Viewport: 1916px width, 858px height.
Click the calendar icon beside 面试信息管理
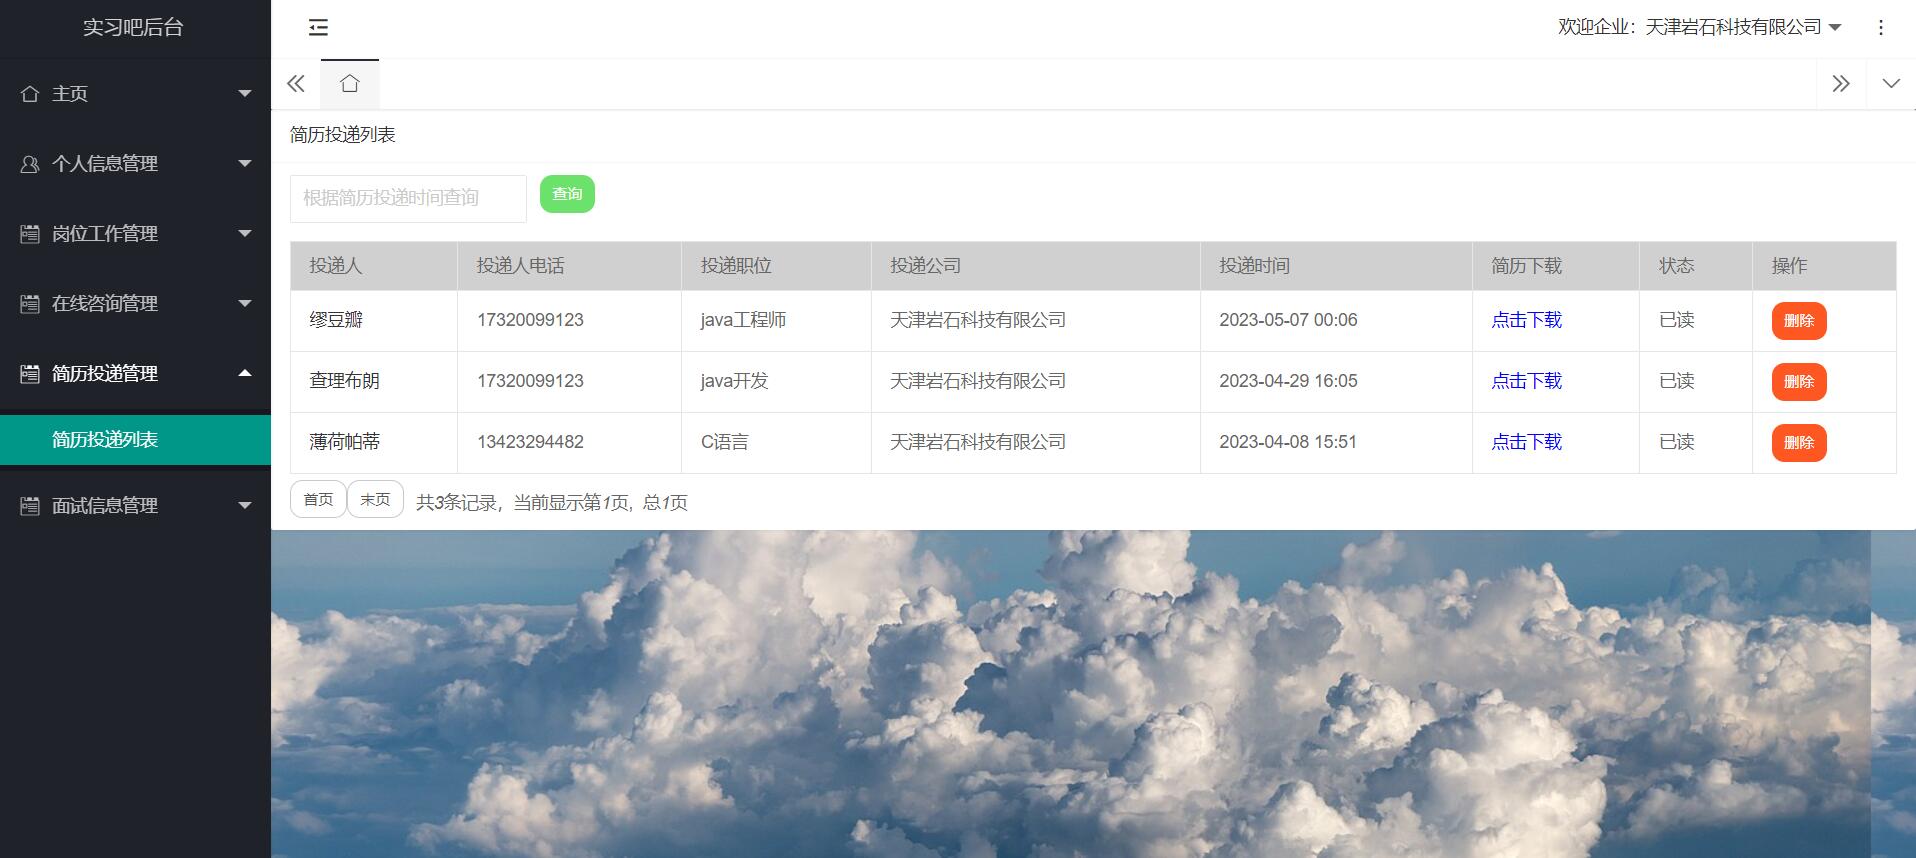[x=30, y=506]
